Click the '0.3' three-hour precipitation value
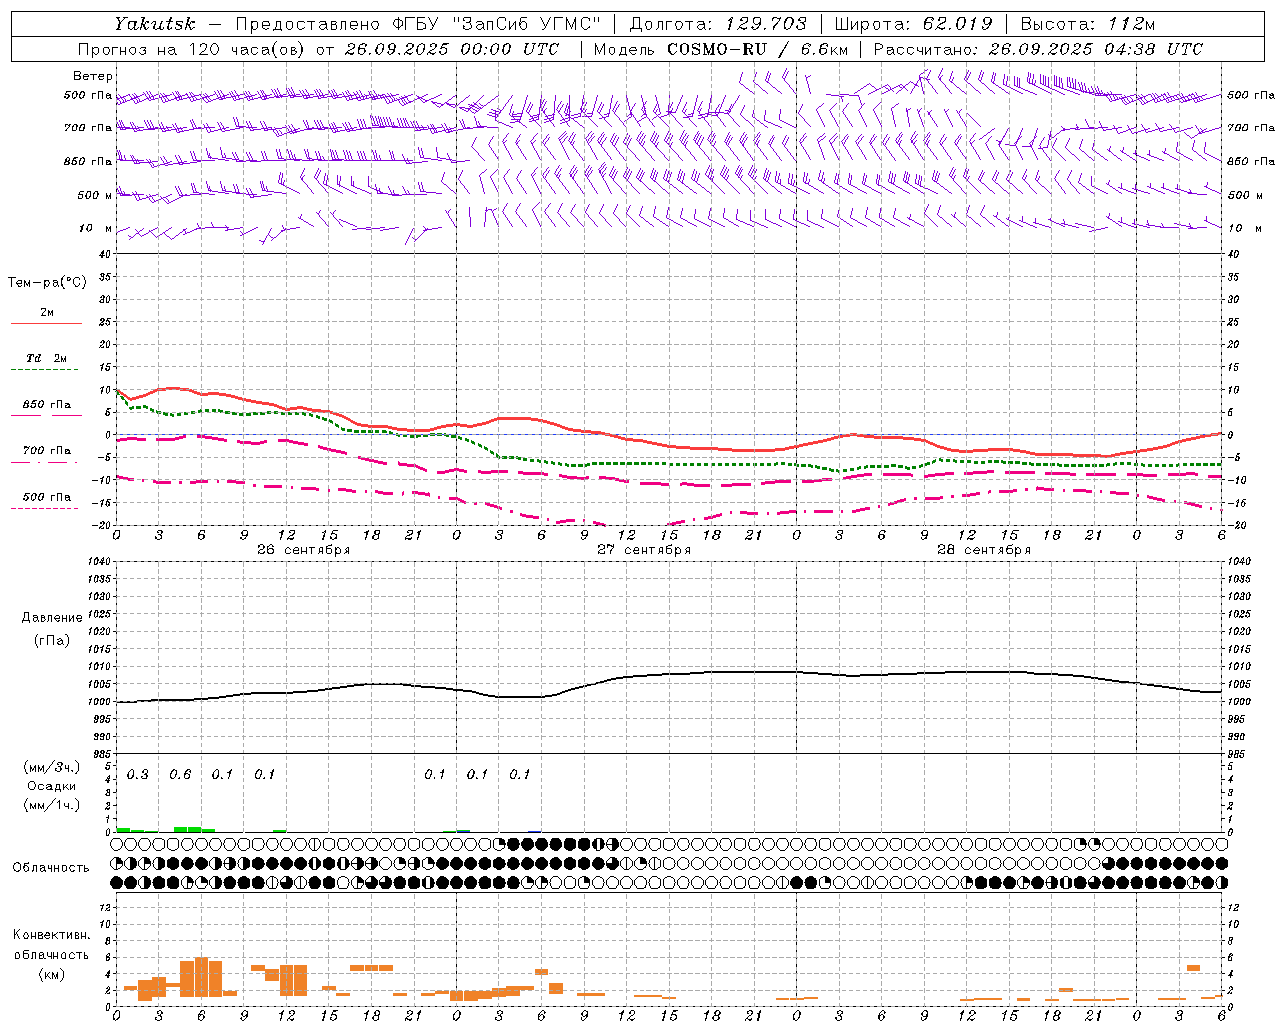1280x1024 pixels. pyautogui.click(x=138, y=774)
